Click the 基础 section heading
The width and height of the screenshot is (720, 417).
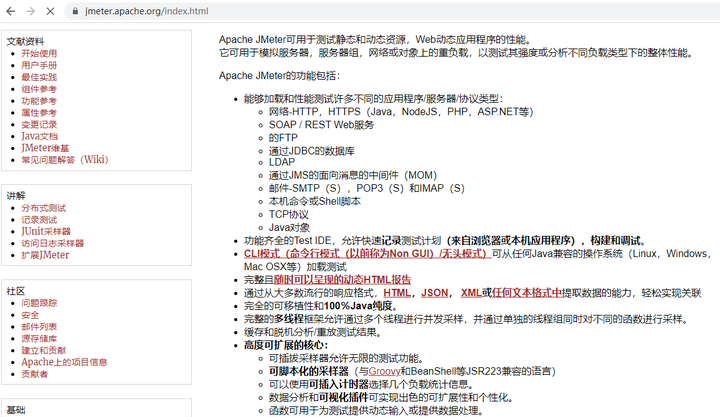coord(16,410)
